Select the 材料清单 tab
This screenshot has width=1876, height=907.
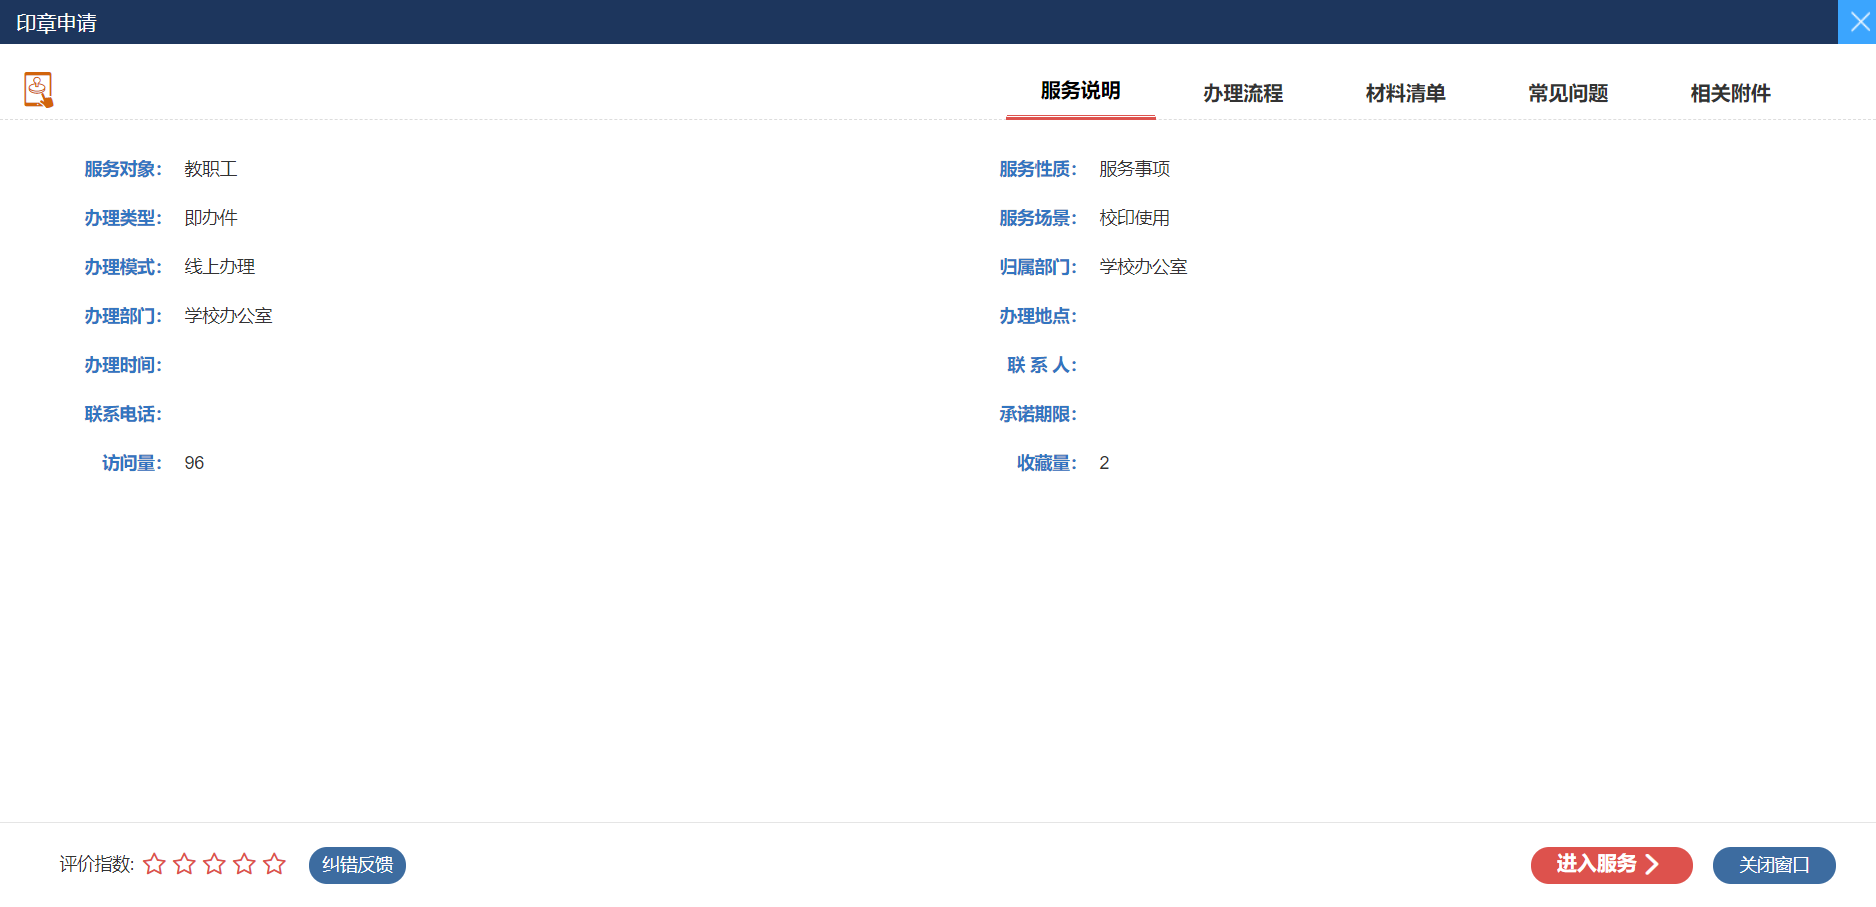click(1405, 94)
